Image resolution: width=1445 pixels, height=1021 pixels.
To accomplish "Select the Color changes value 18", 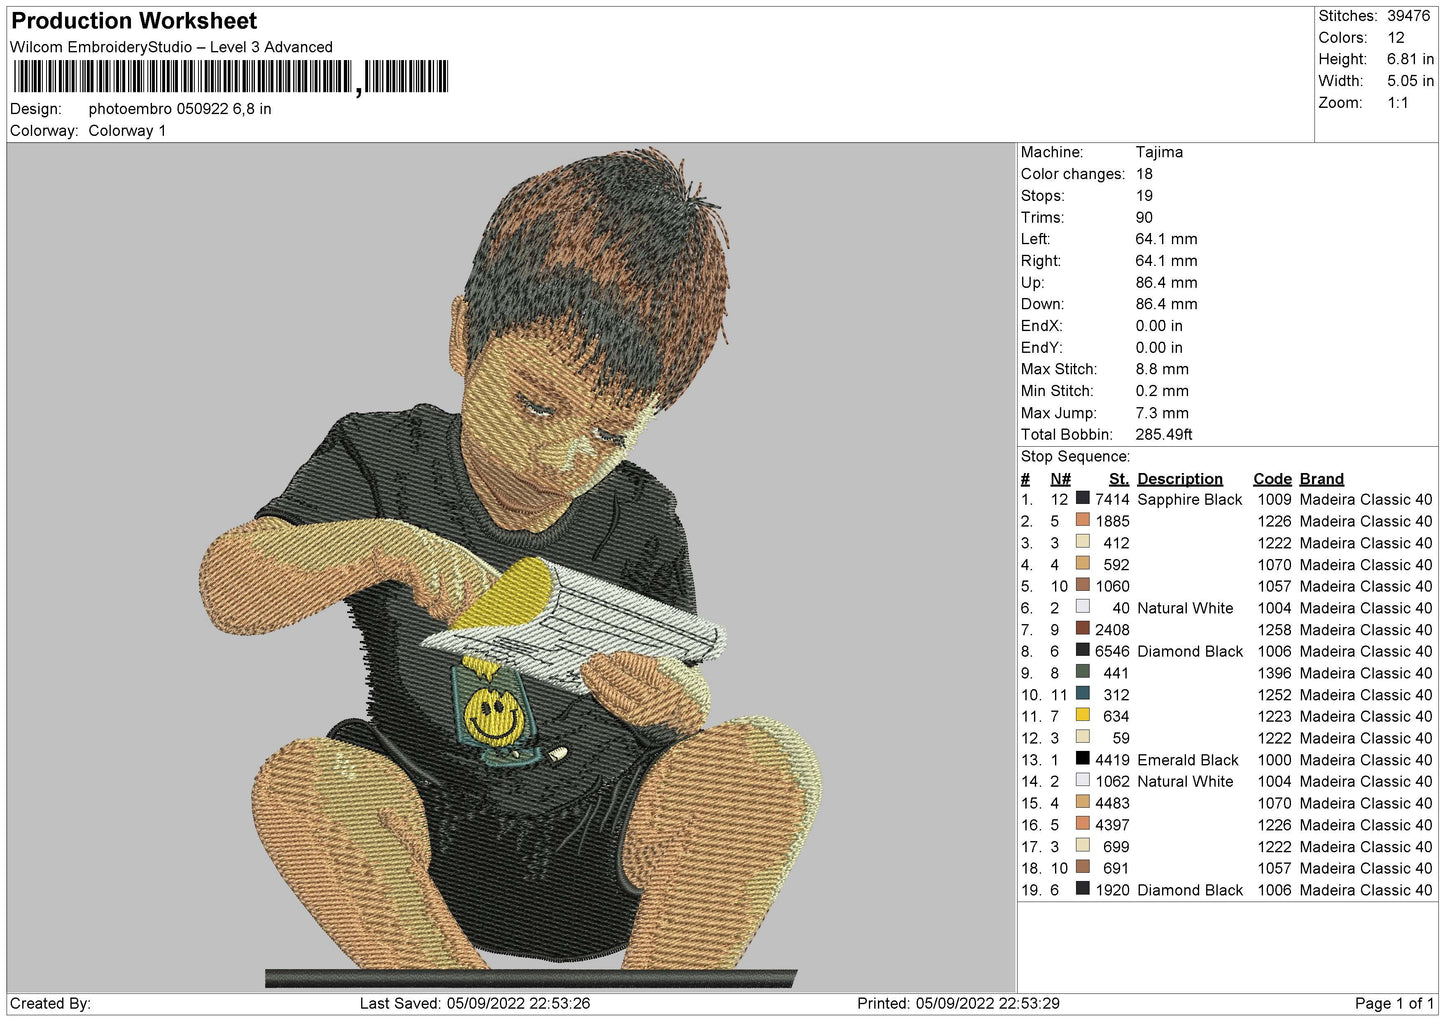I will click(x=1144, y=174).
